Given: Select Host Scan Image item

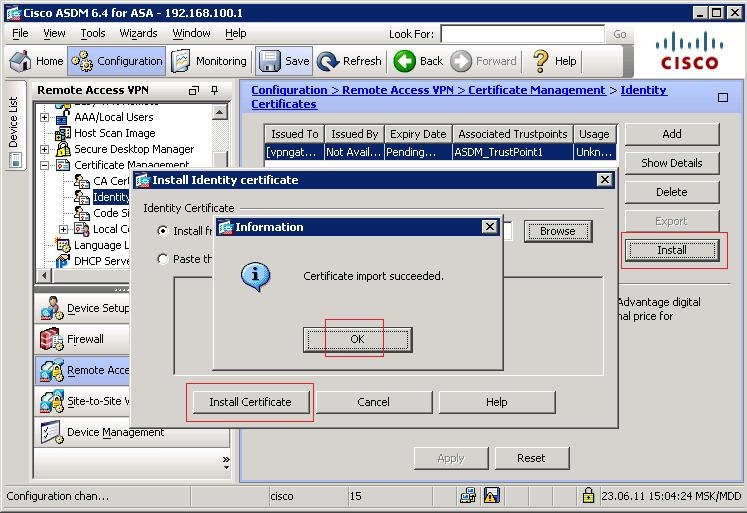Looking at the screenshot, I should (114, 133).
